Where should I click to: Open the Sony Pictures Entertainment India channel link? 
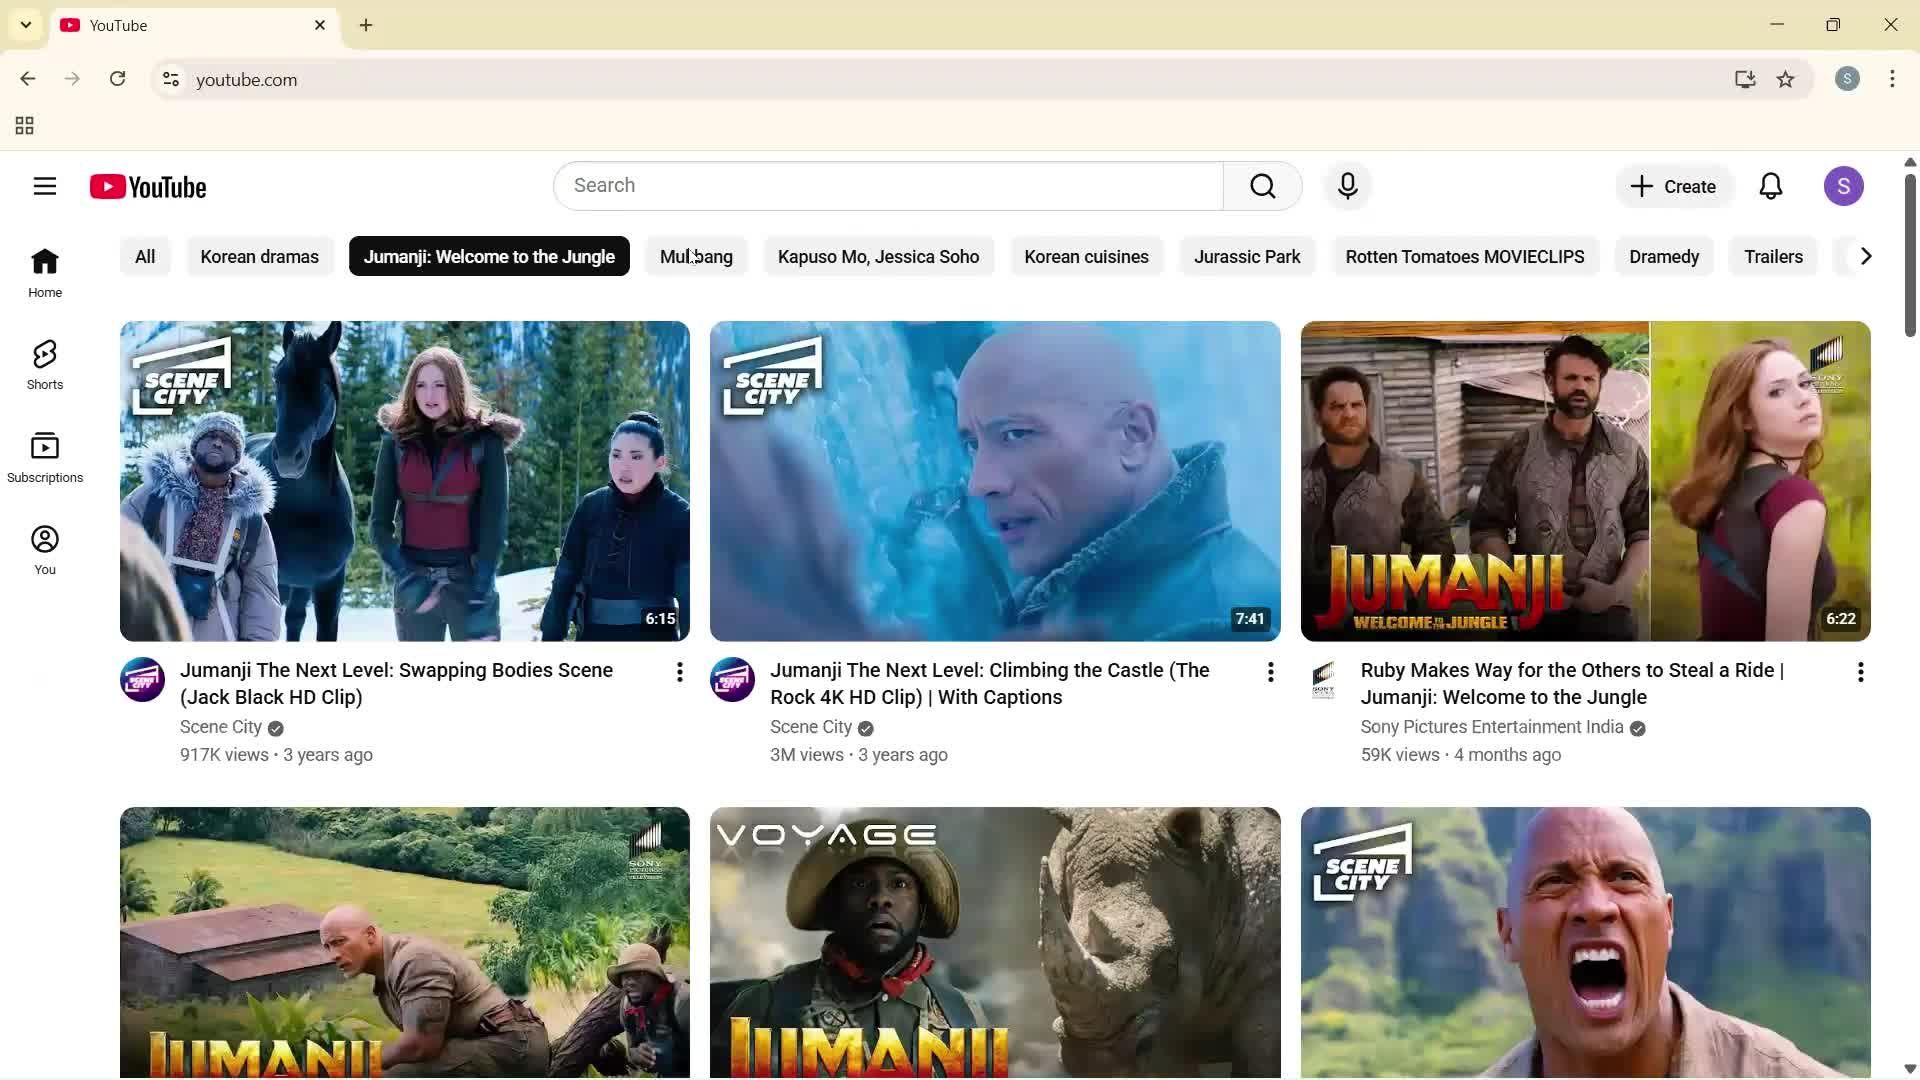1491,727
